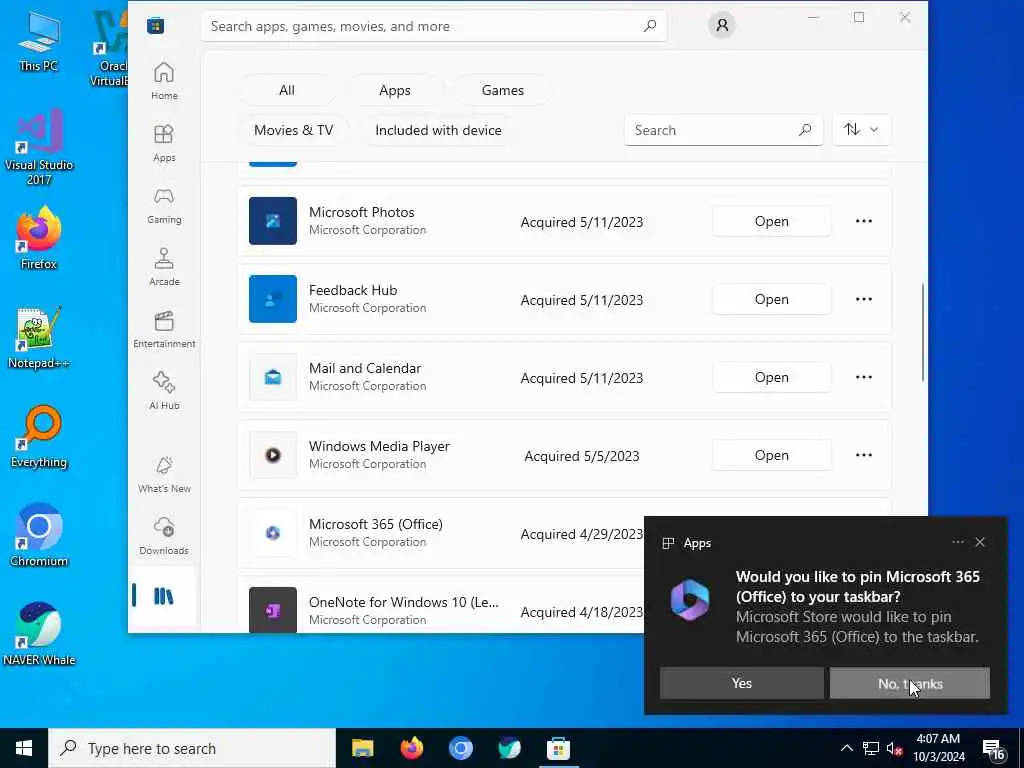Click the Microsoft 365 logo in toast
Viewport: 1024px width, 768px height.
pos(690,599)
